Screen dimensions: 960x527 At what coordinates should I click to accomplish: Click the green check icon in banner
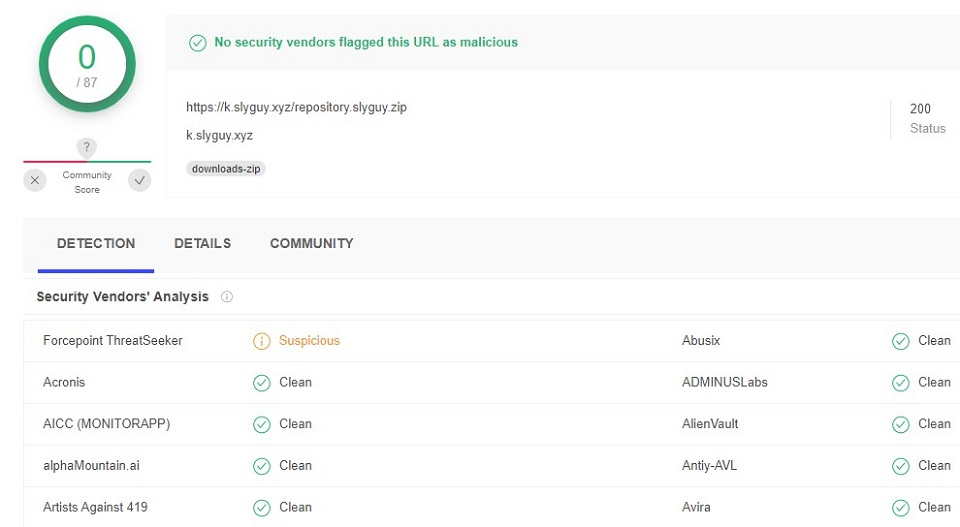pyautogui.click(x=198, y=43)
